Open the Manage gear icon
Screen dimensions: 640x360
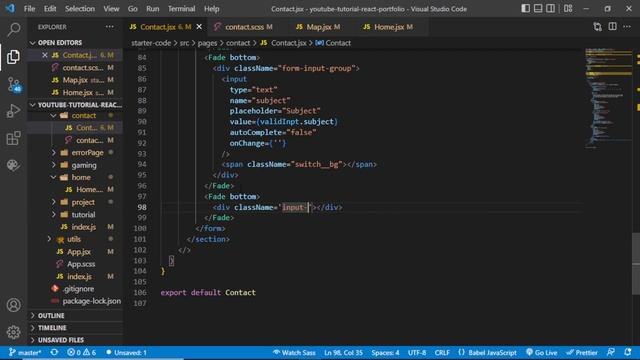tap(13, 332)
